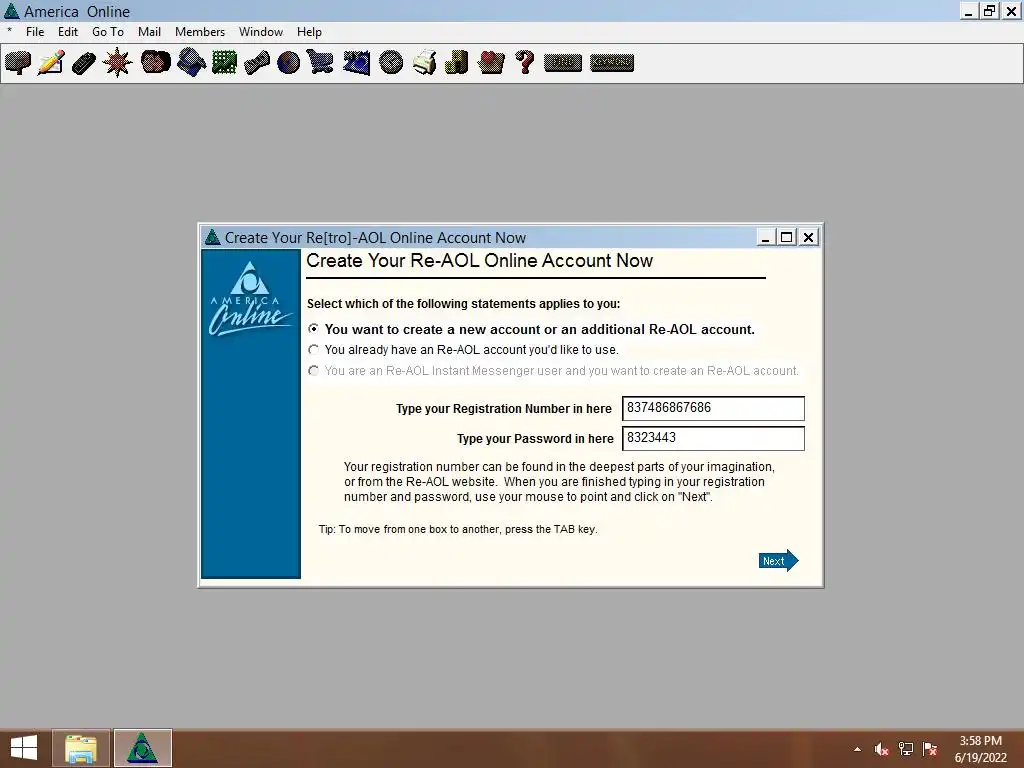1024x768 pixels.
Task: Click the Online Clock toolbar icon
Action: tap(391, 63)
